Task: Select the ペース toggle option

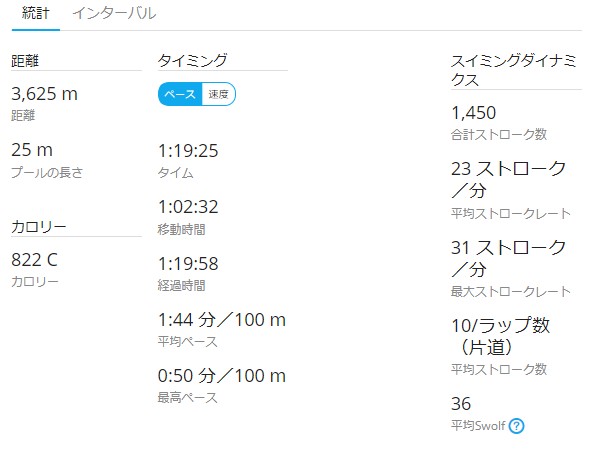Action: 180,94
